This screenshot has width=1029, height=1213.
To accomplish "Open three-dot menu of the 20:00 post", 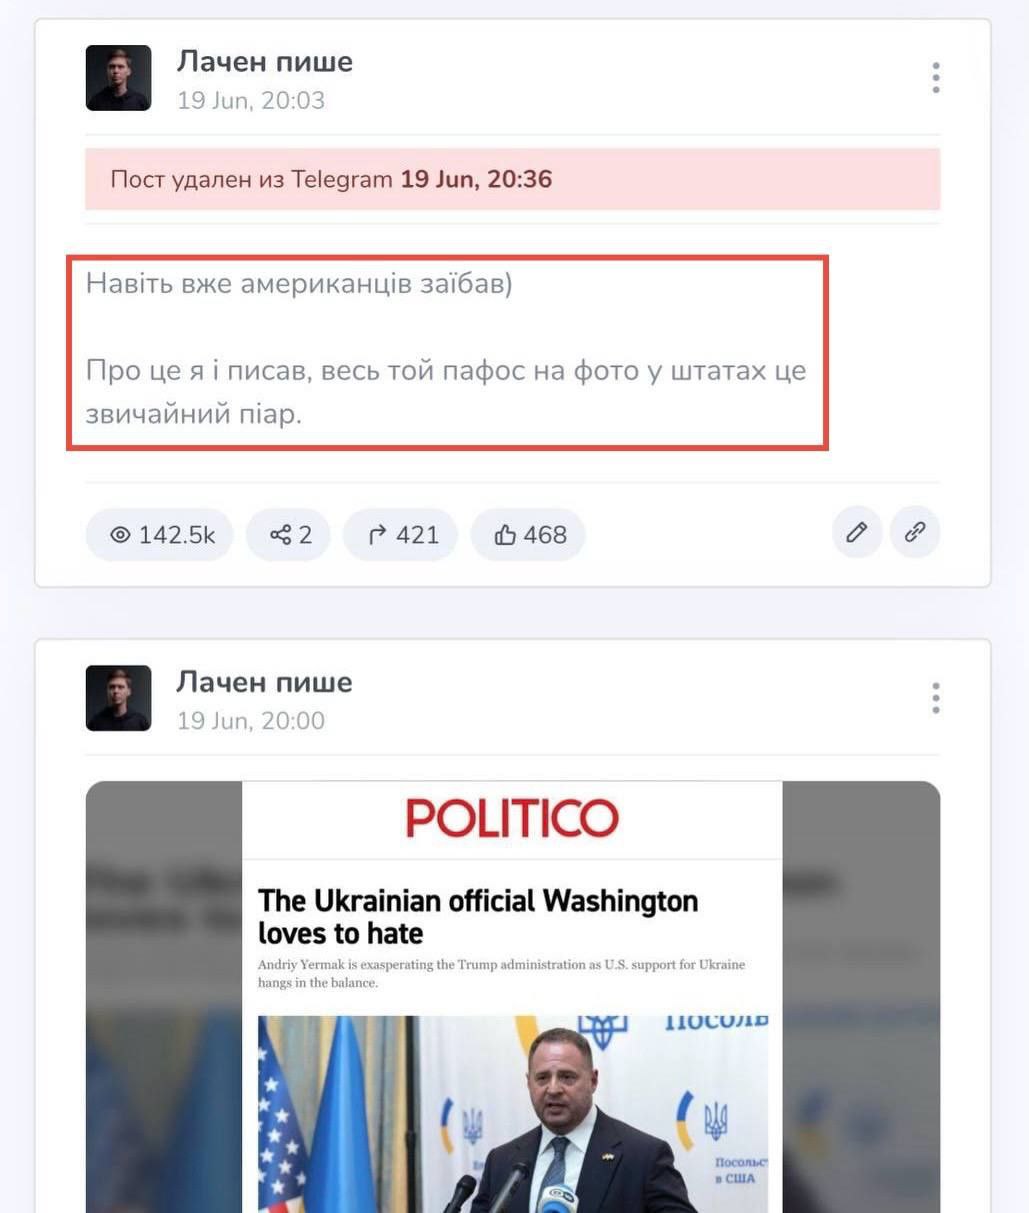I will tap(936, 698).
